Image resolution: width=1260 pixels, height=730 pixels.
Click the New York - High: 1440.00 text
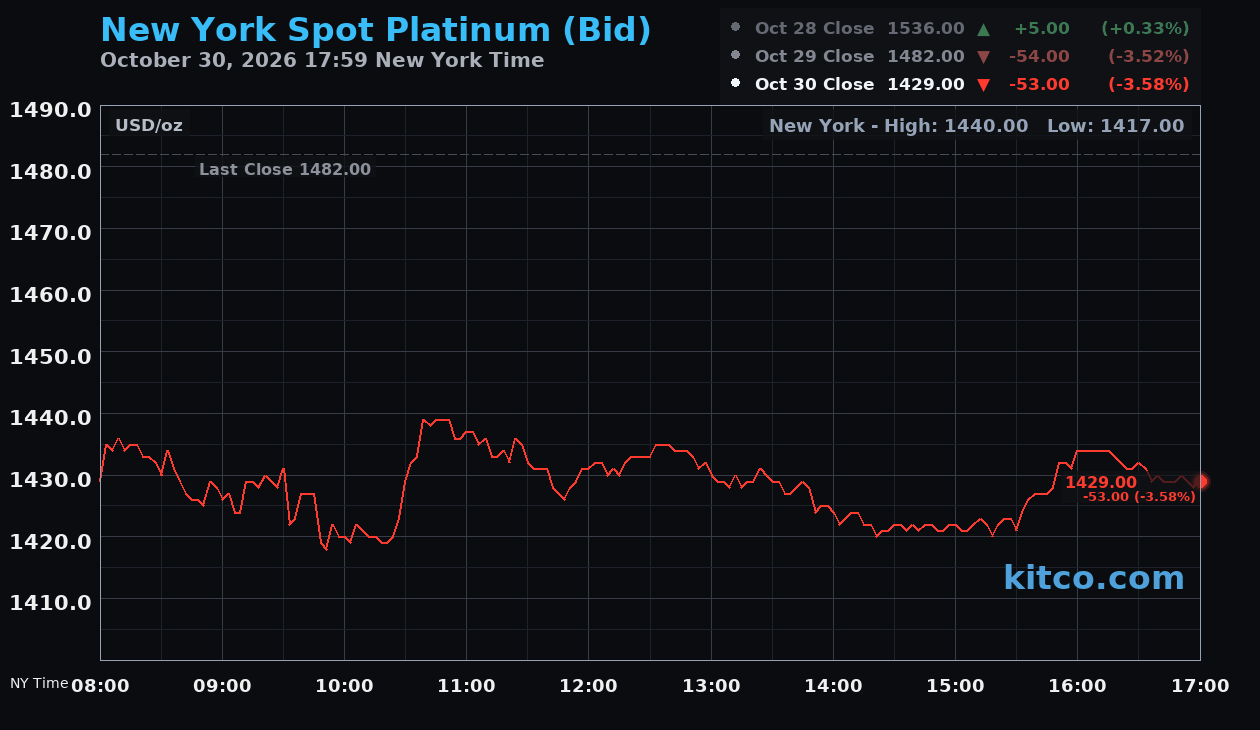point(899,125)
